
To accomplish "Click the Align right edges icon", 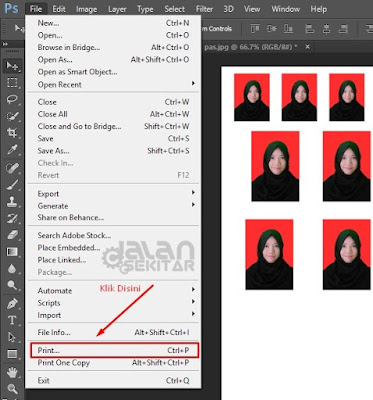I will [343, 29].
